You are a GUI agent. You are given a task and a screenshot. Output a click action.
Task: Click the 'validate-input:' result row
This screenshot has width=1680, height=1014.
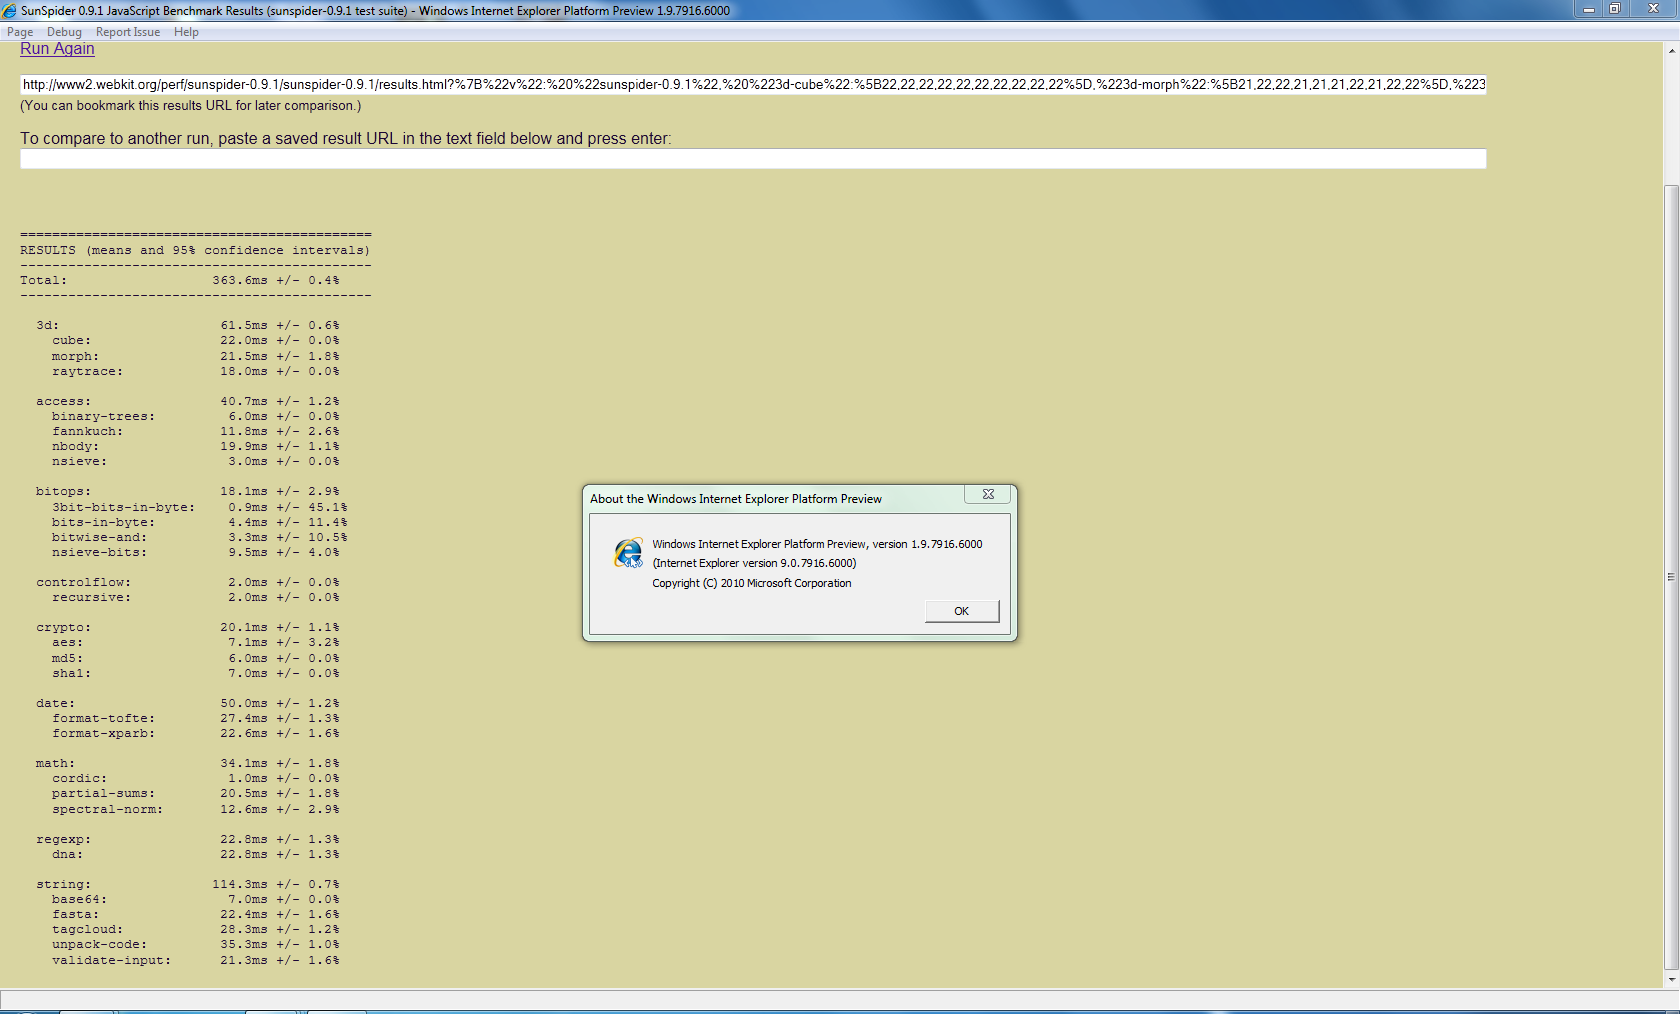click(x=196, y=961)
